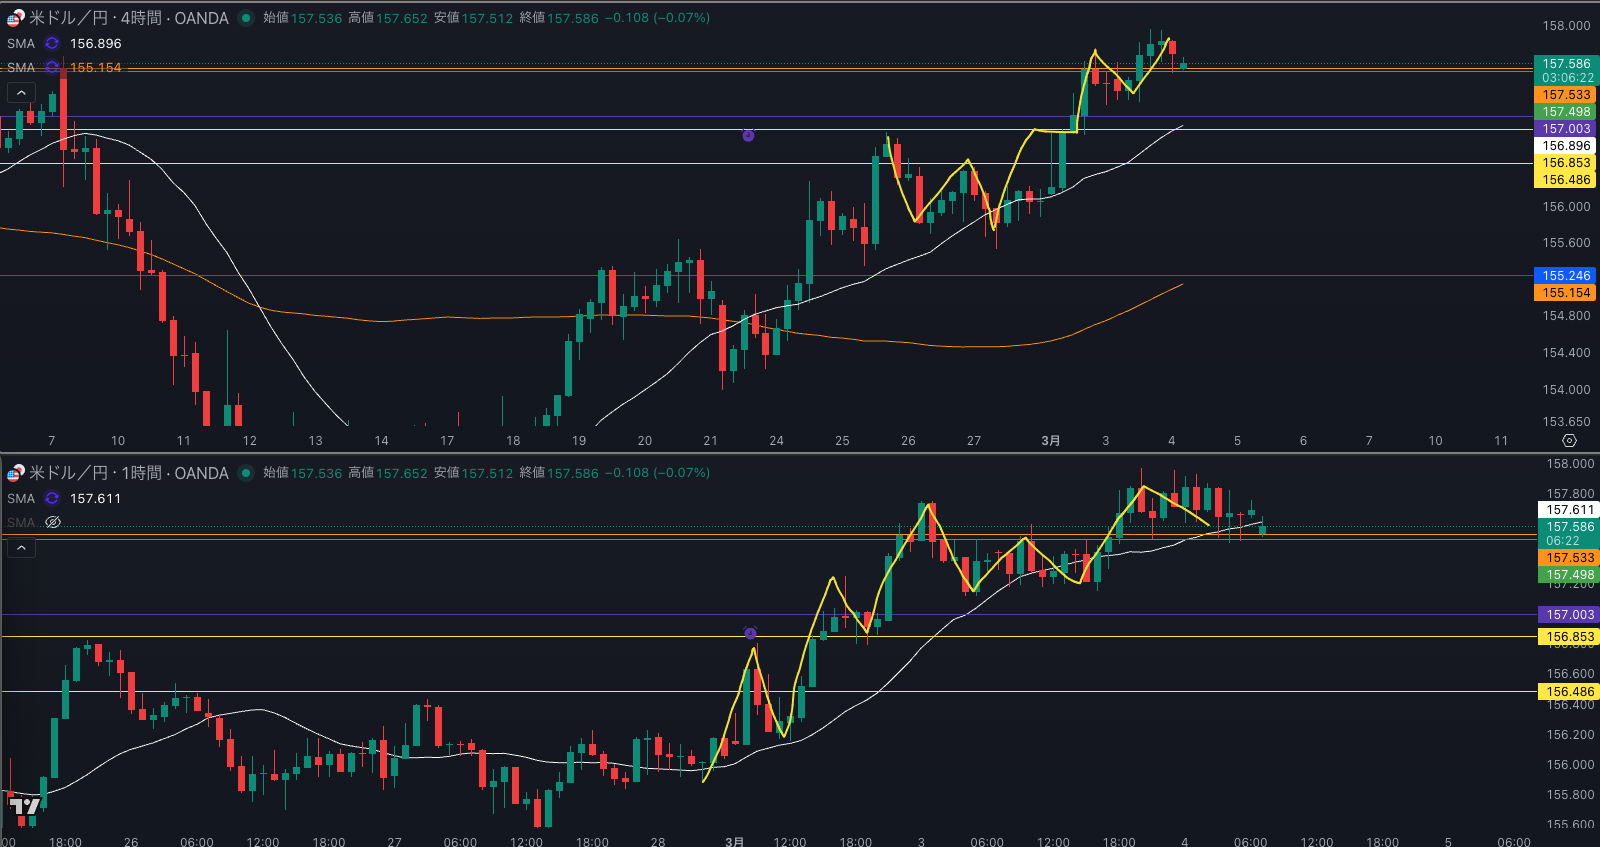Click the SMA refresh icon showing 157.611
The width and height of the screenshot is (1600, 847).
52,499
